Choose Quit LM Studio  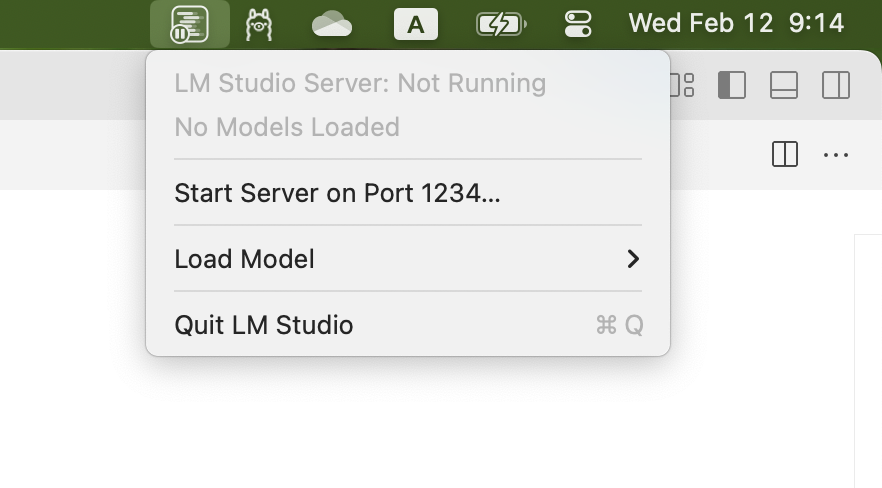(x=264, y=325)
